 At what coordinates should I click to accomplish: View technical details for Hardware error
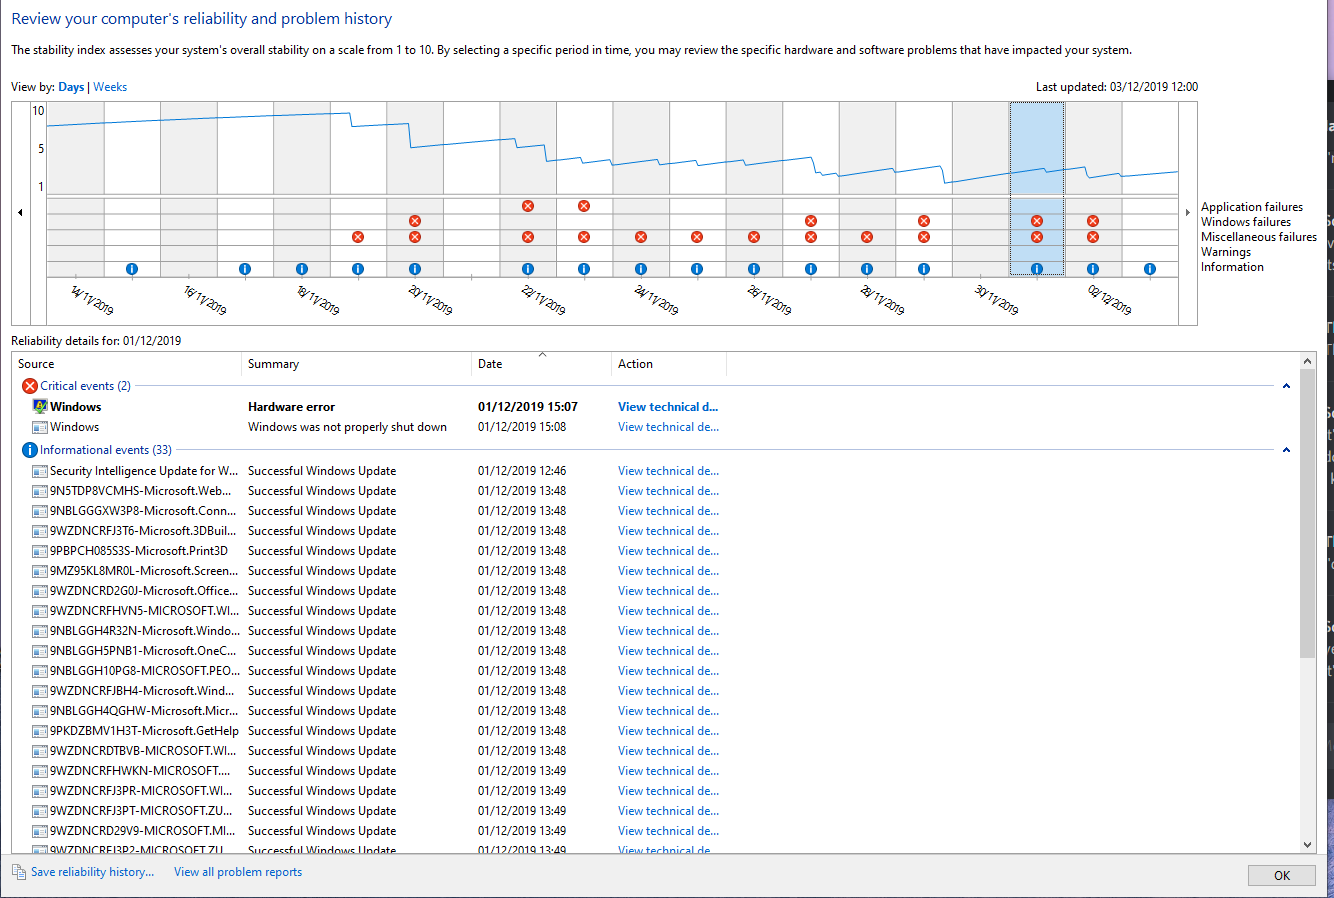click(668, 407)
